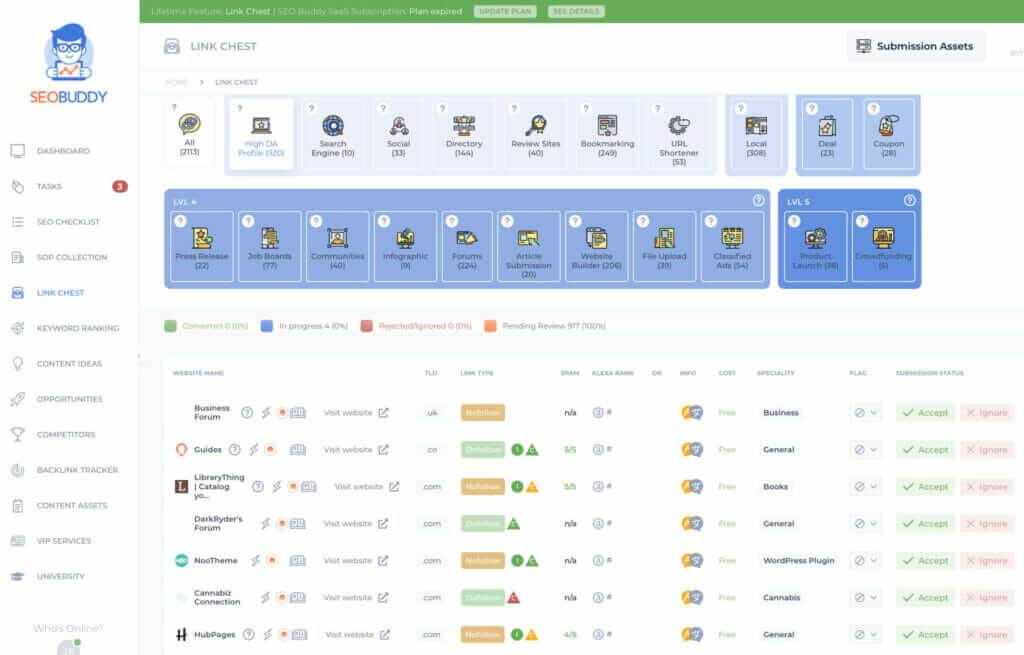Open flag dropdown for NooTheme row
Viewport: 1024px width, 655px height.
coord(866,561)
